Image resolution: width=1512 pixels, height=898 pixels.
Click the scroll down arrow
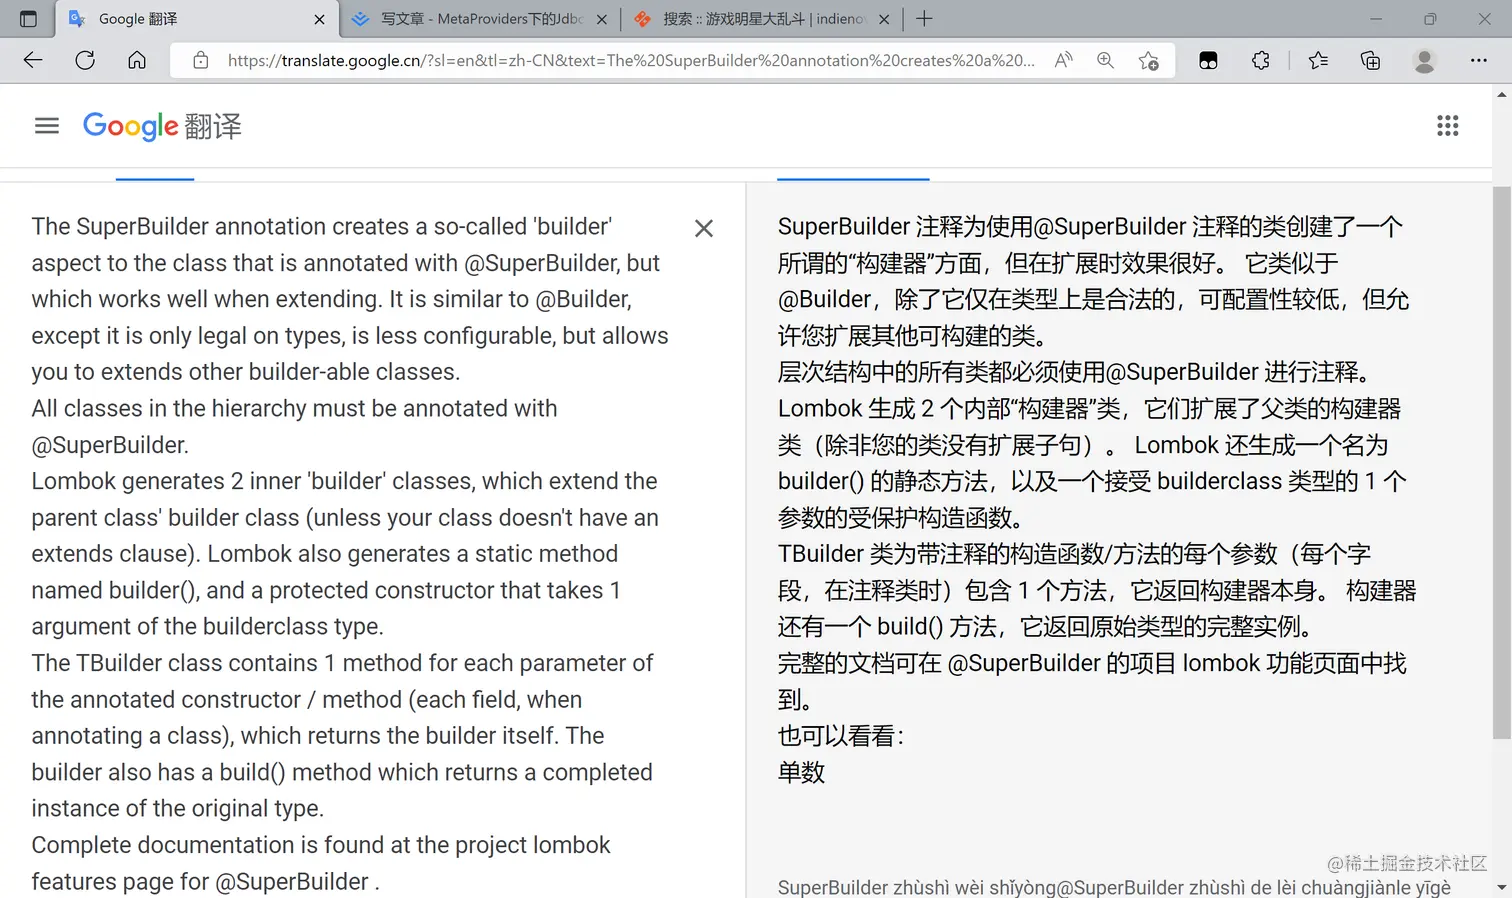[1501, 887]
